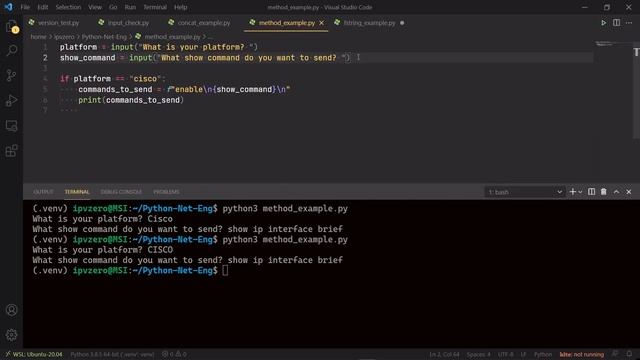Close the terminal panel
The width and height of the screenshot is (640, 360).
(629, 192)
